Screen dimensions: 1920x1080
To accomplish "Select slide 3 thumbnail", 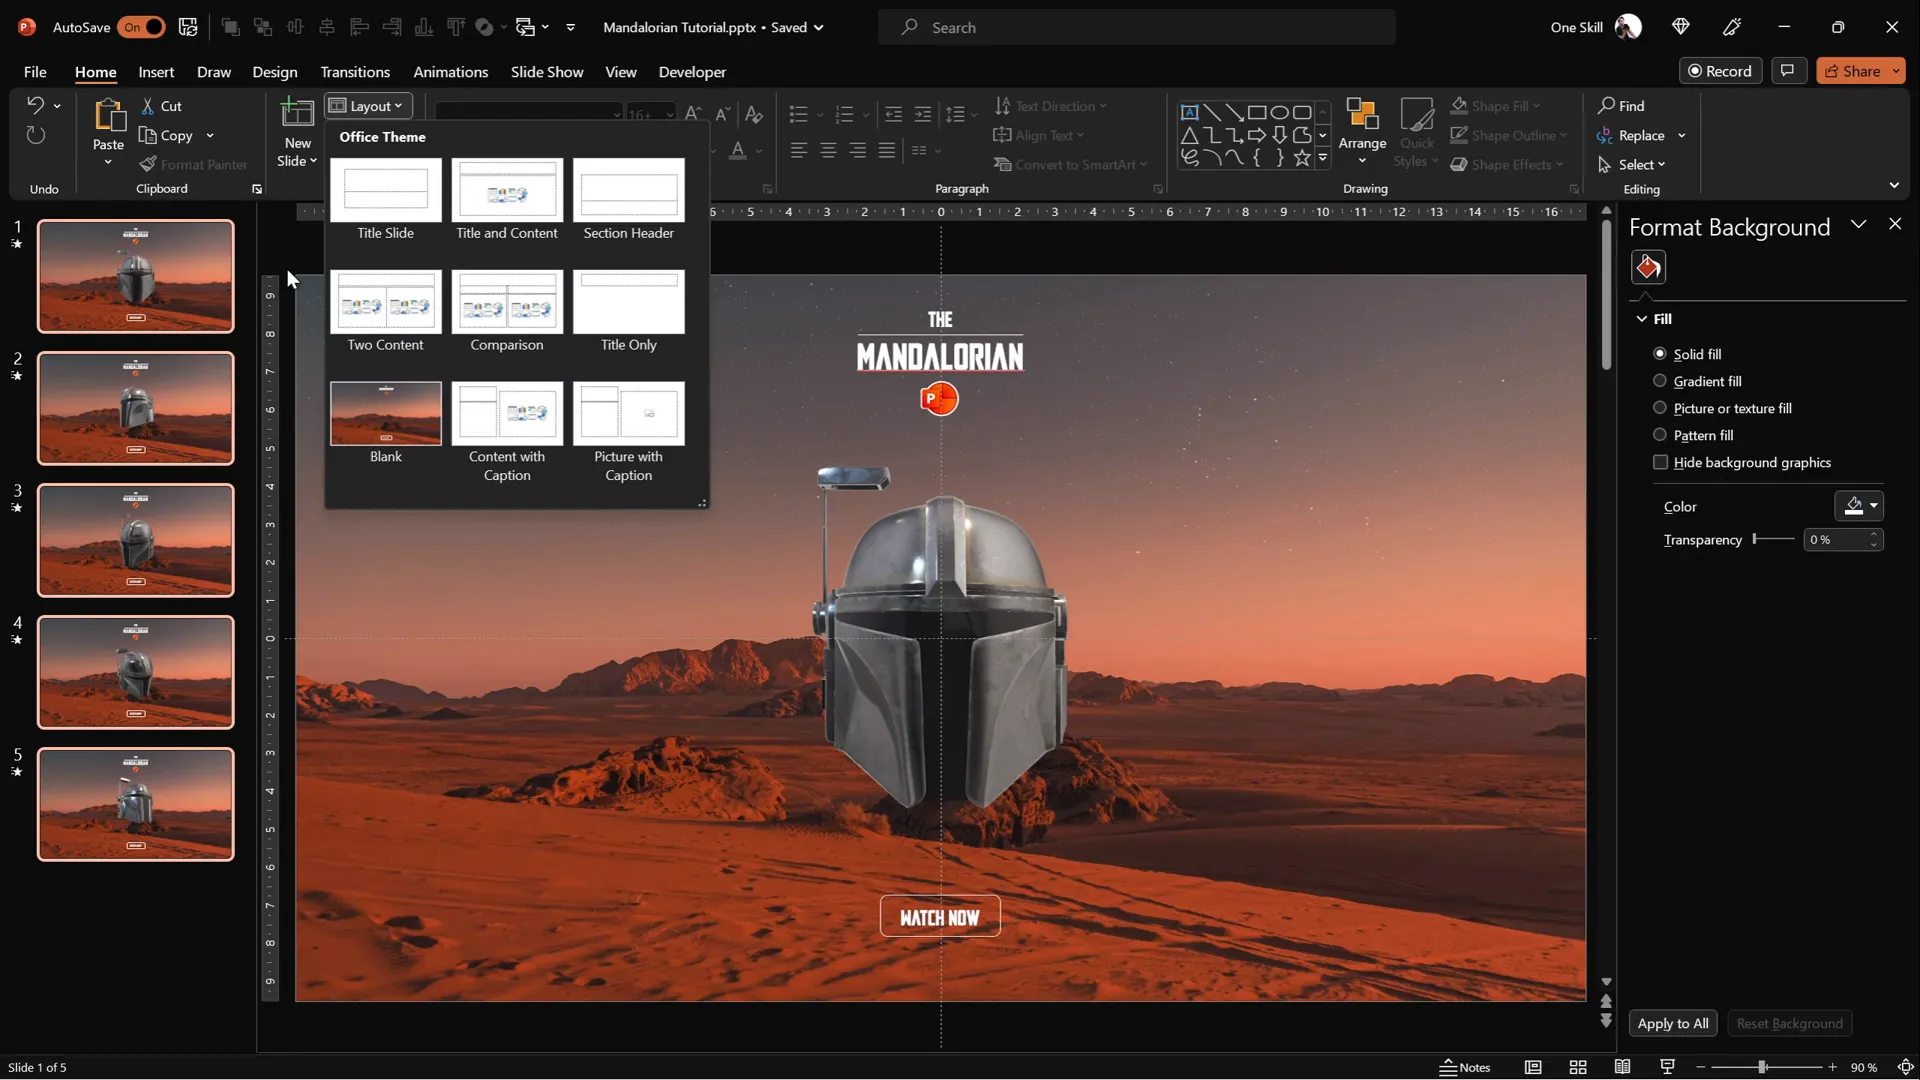I will pyautogui.click(x=135, y=540).
